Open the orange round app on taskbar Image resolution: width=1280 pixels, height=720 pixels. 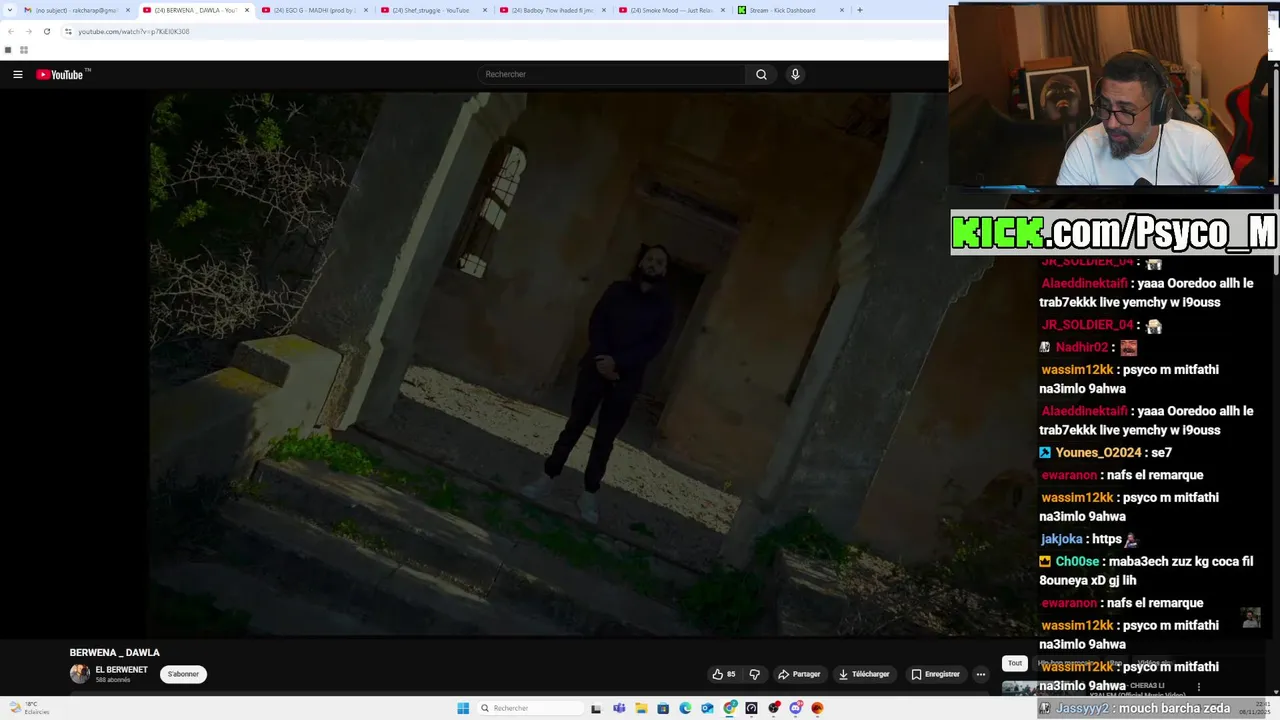(817, 708)
